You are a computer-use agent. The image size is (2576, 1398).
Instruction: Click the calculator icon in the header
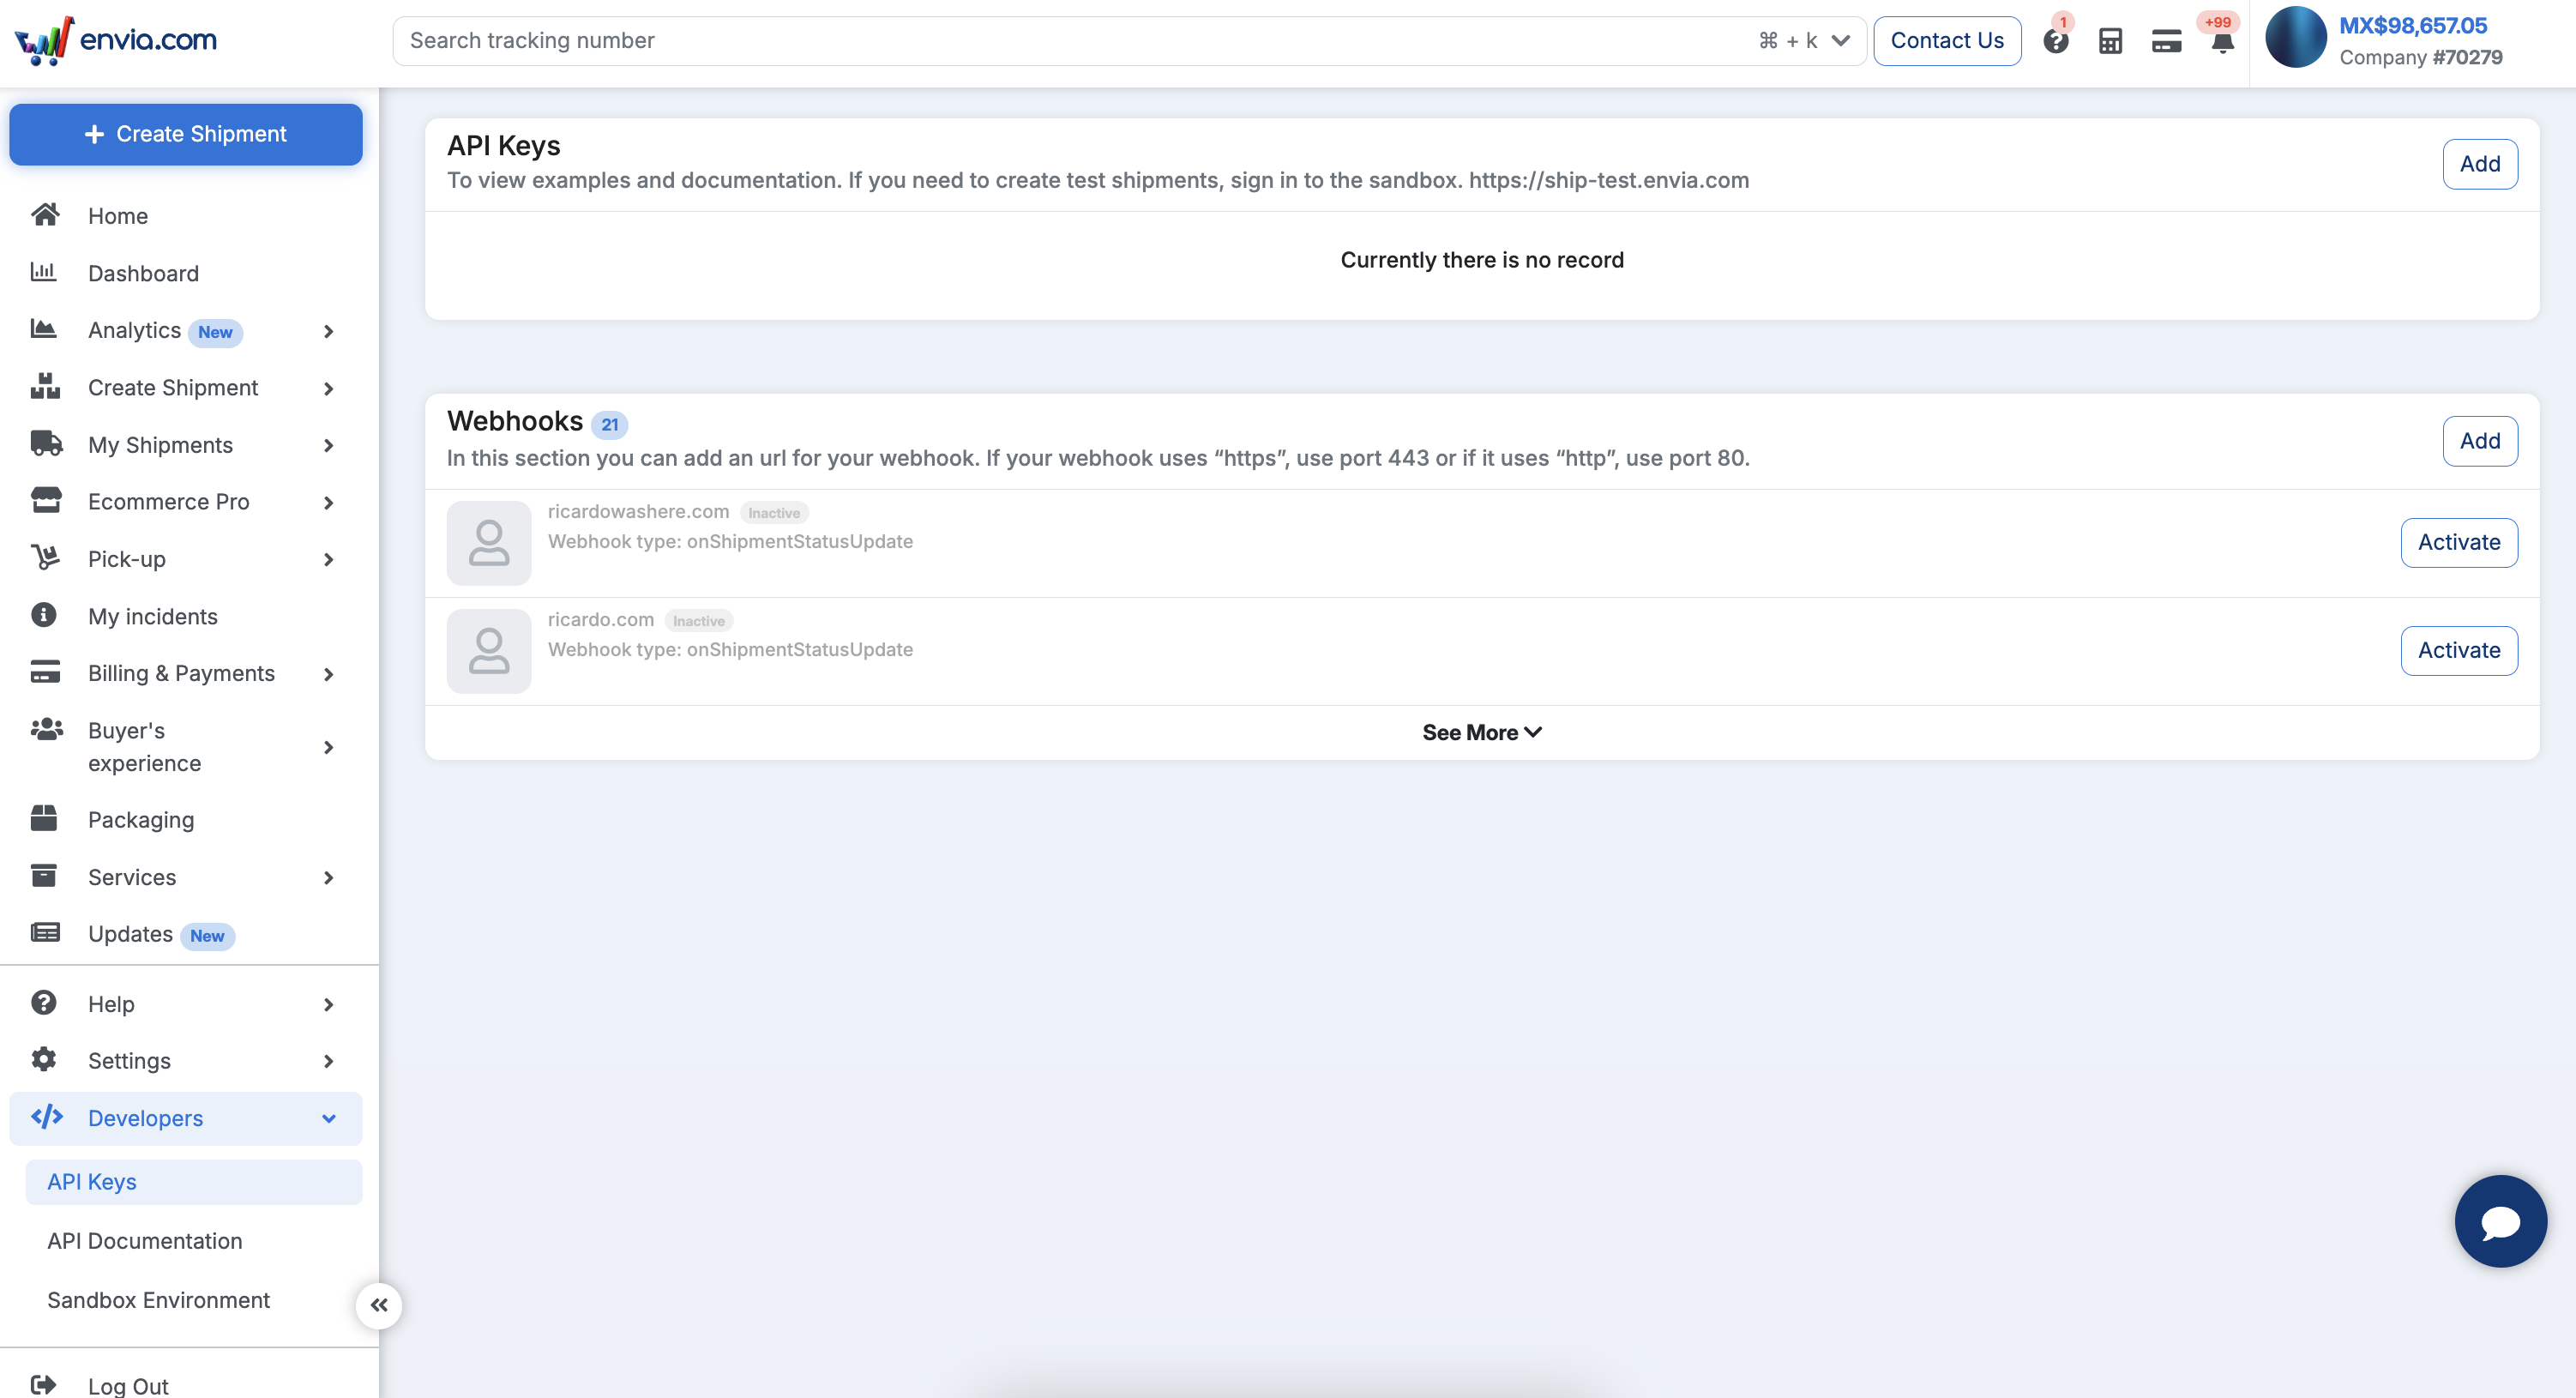[2110, 41]
